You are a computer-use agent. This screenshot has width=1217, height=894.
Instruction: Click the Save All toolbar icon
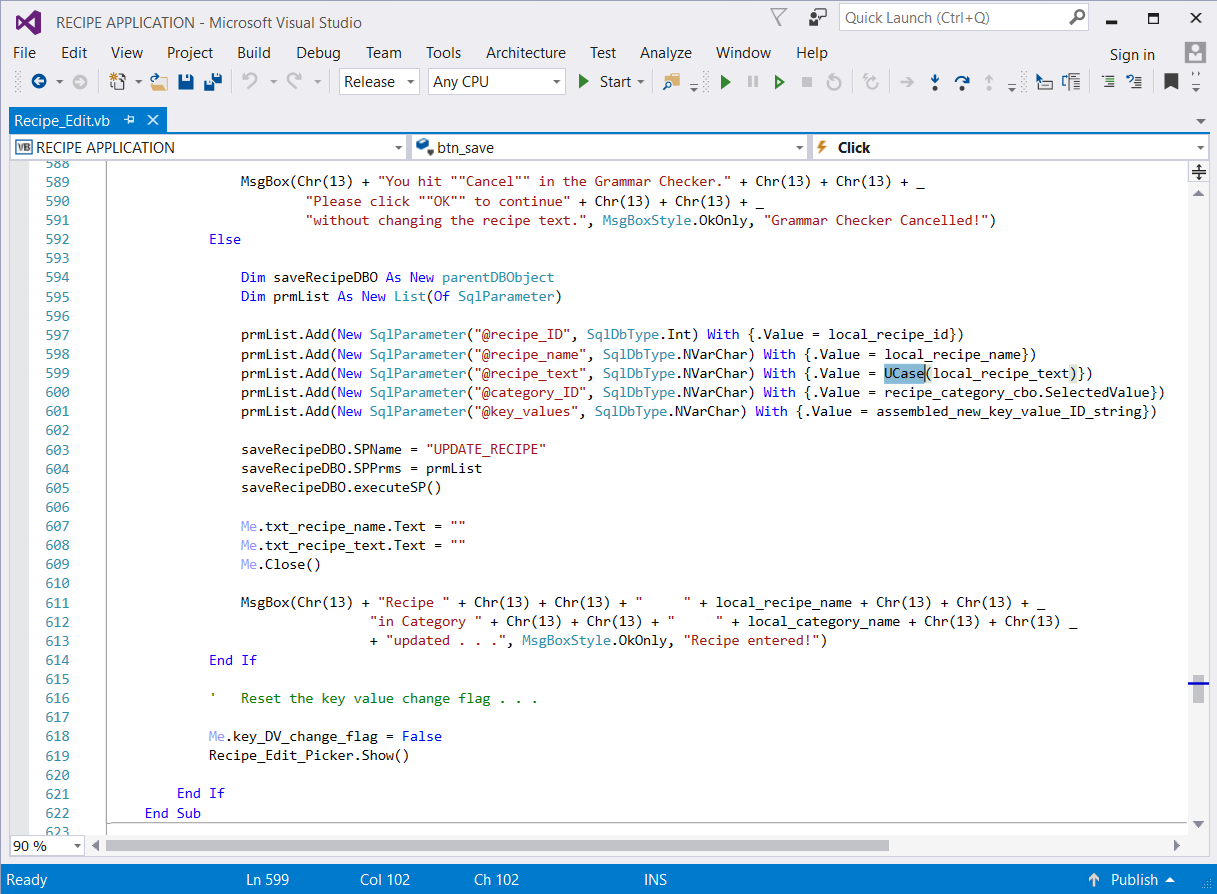[212, 82]
